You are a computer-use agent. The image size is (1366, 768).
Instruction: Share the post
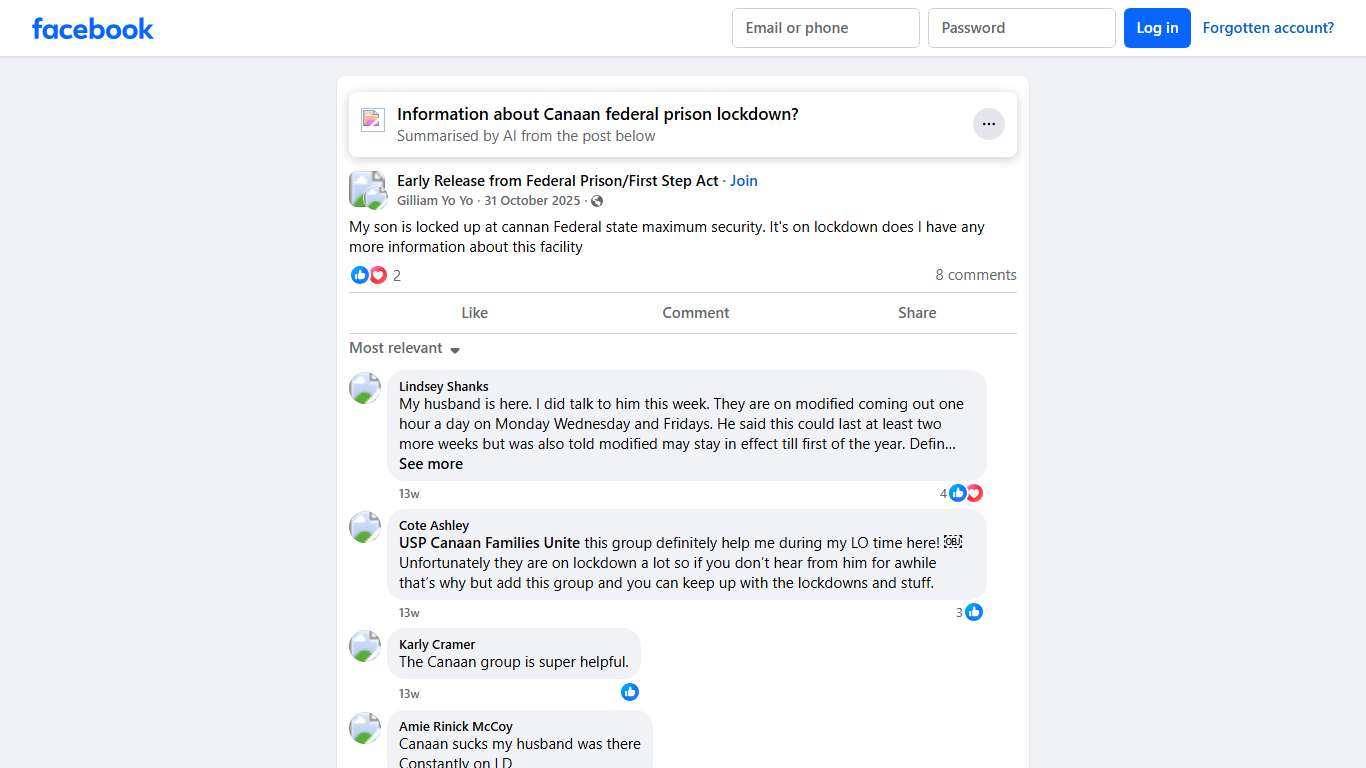point(917,313)
